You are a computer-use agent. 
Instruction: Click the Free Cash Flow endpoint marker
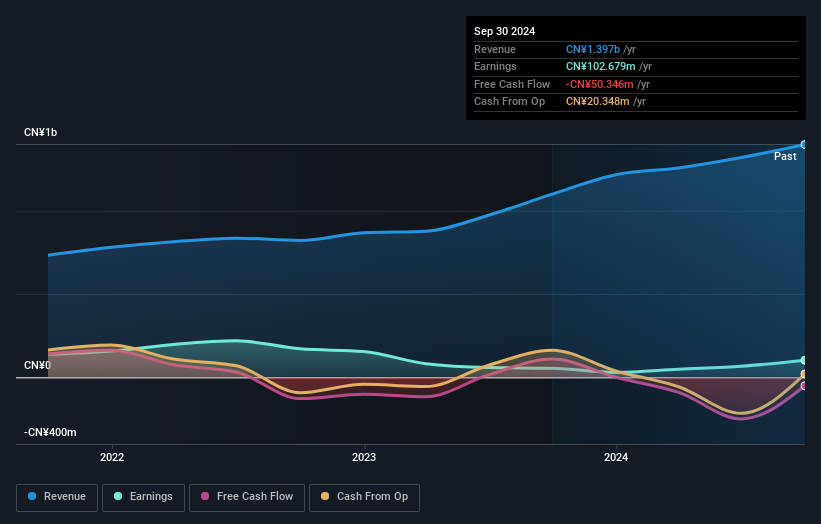(804, 386)
